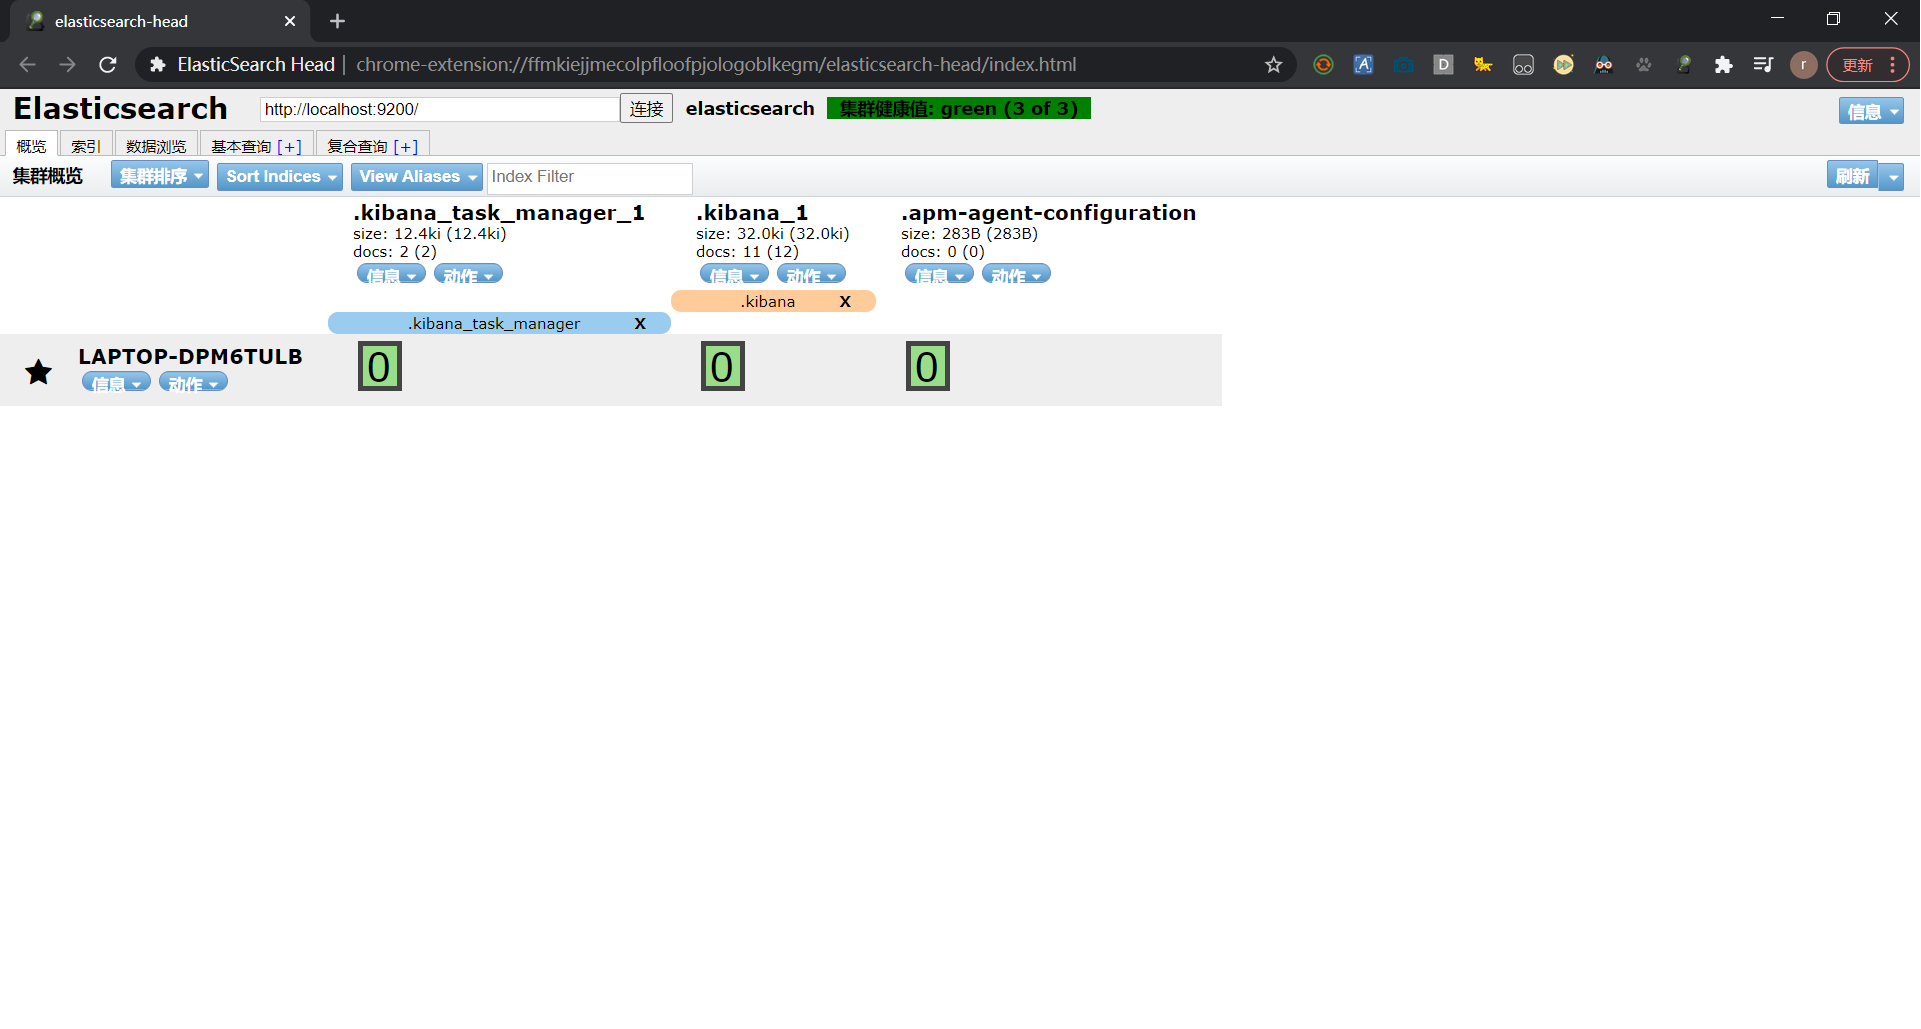Switch to the 概览 tab
The height and width of the screenshot is (1029, 1921).
click(31, 145)
